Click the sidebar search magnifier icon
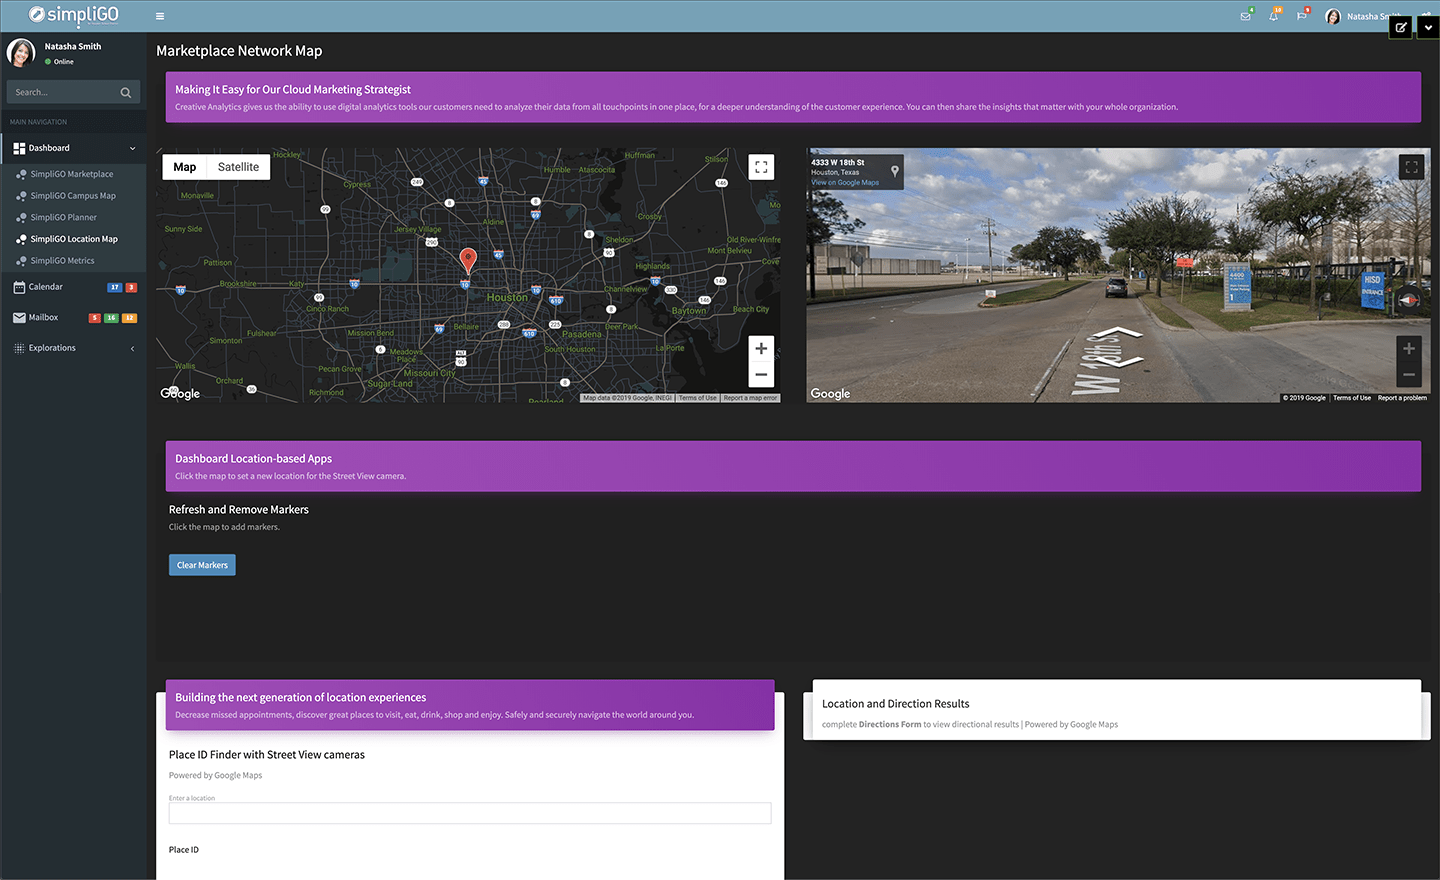This screenshot has width=1440, height=880. 126,92
